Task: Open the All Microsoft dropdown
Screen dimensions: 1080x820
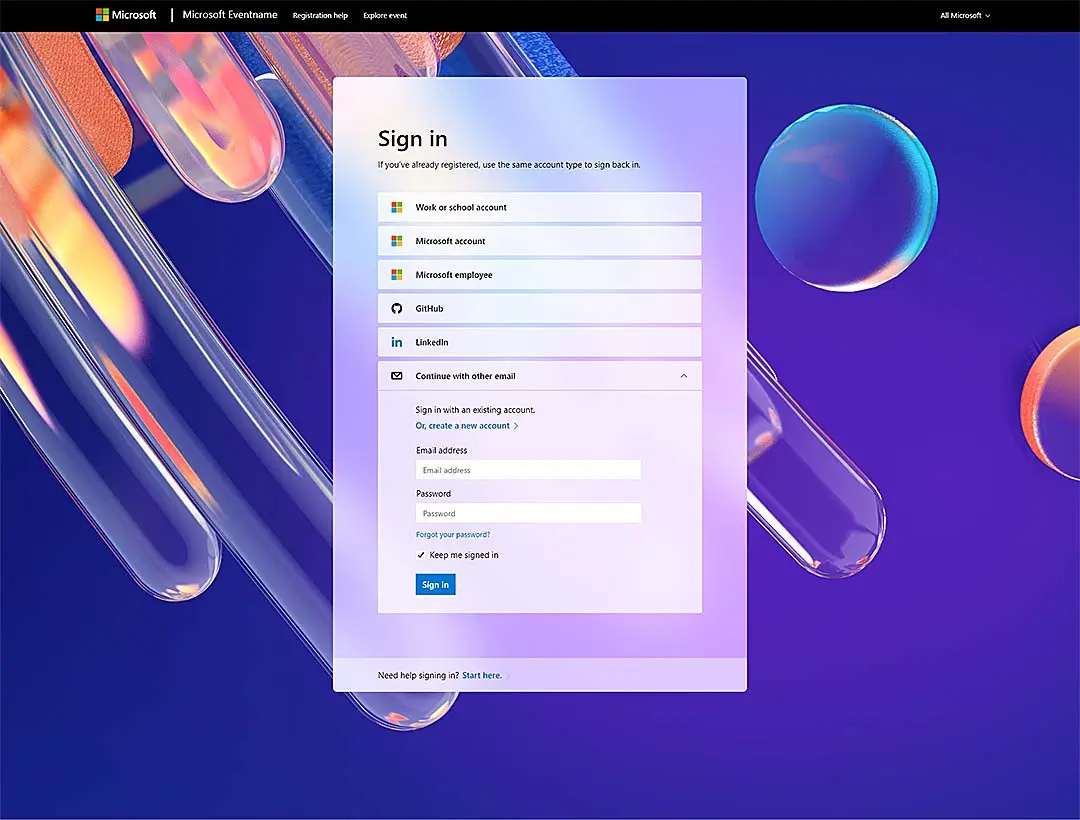Action: pos(964,15)
